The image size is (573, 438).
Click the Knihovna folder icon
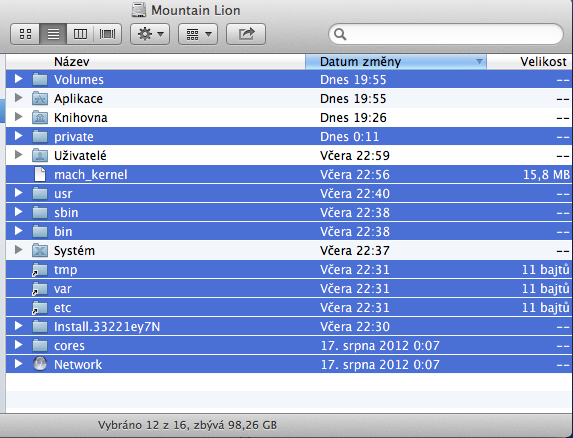[40, 117]
